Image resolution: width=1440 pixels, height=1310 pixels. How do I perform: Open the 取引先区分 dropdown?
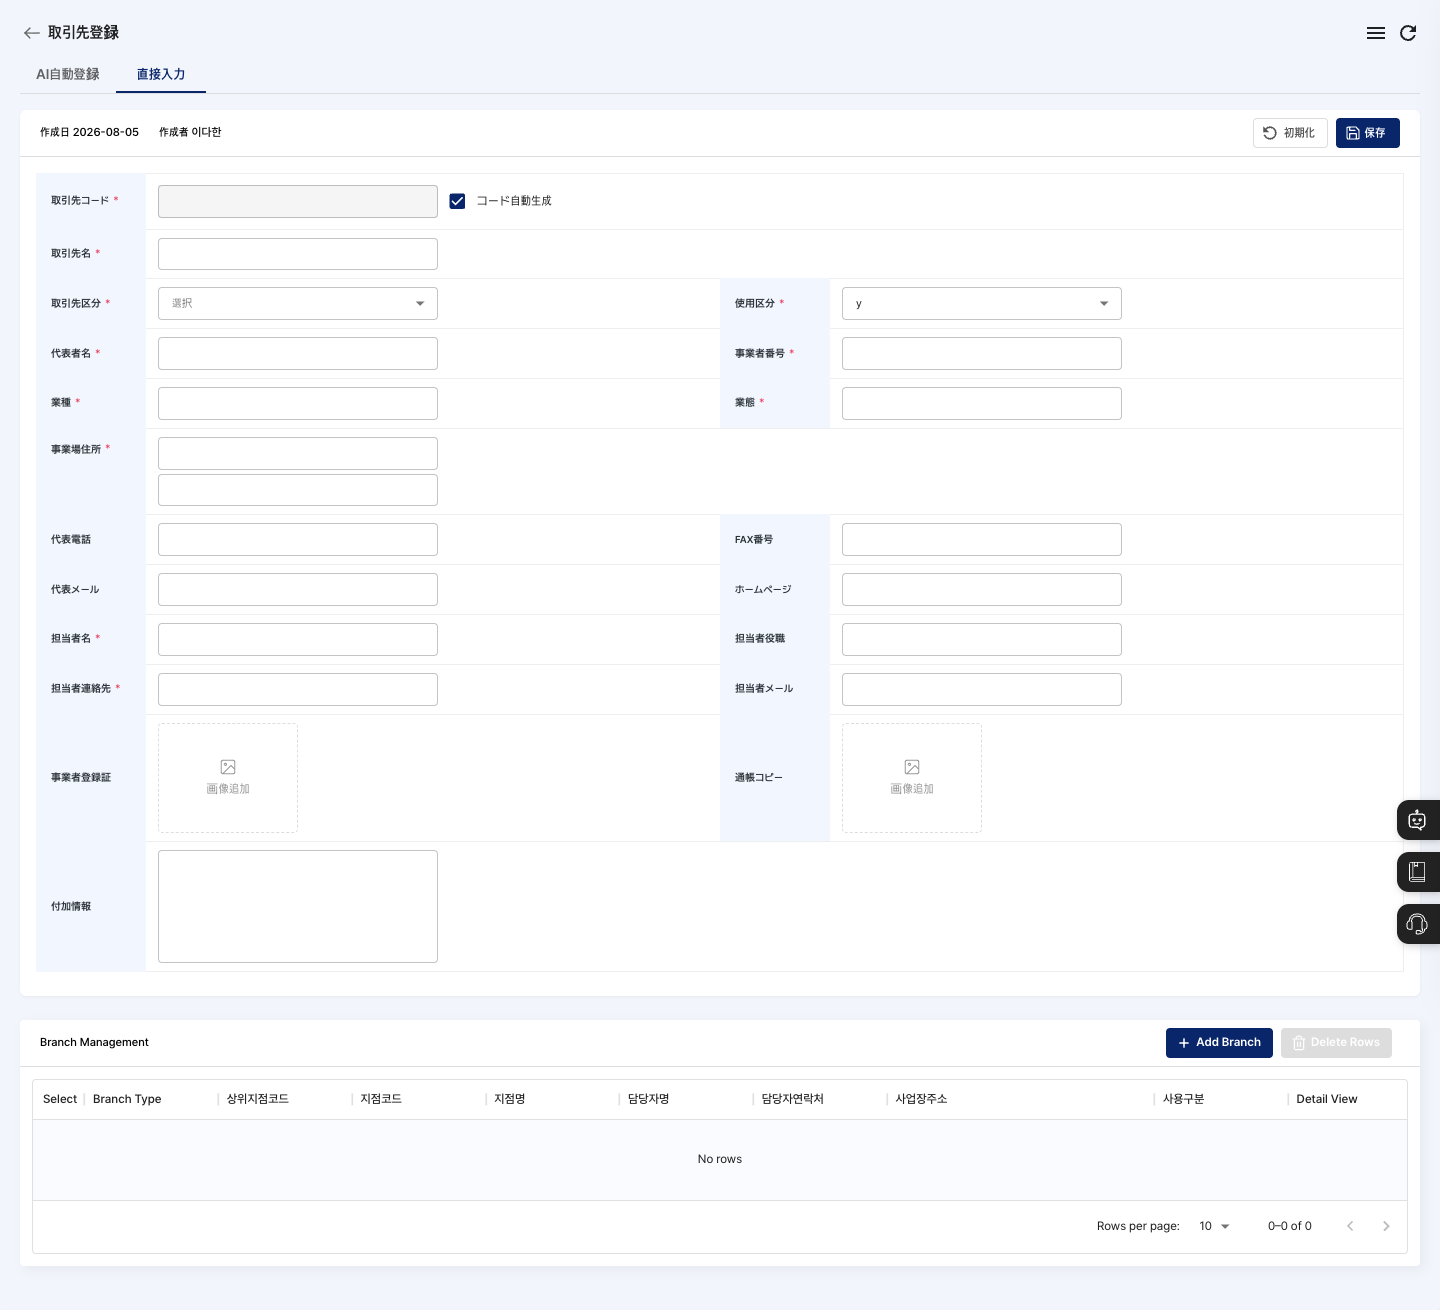tap(298, 303)
